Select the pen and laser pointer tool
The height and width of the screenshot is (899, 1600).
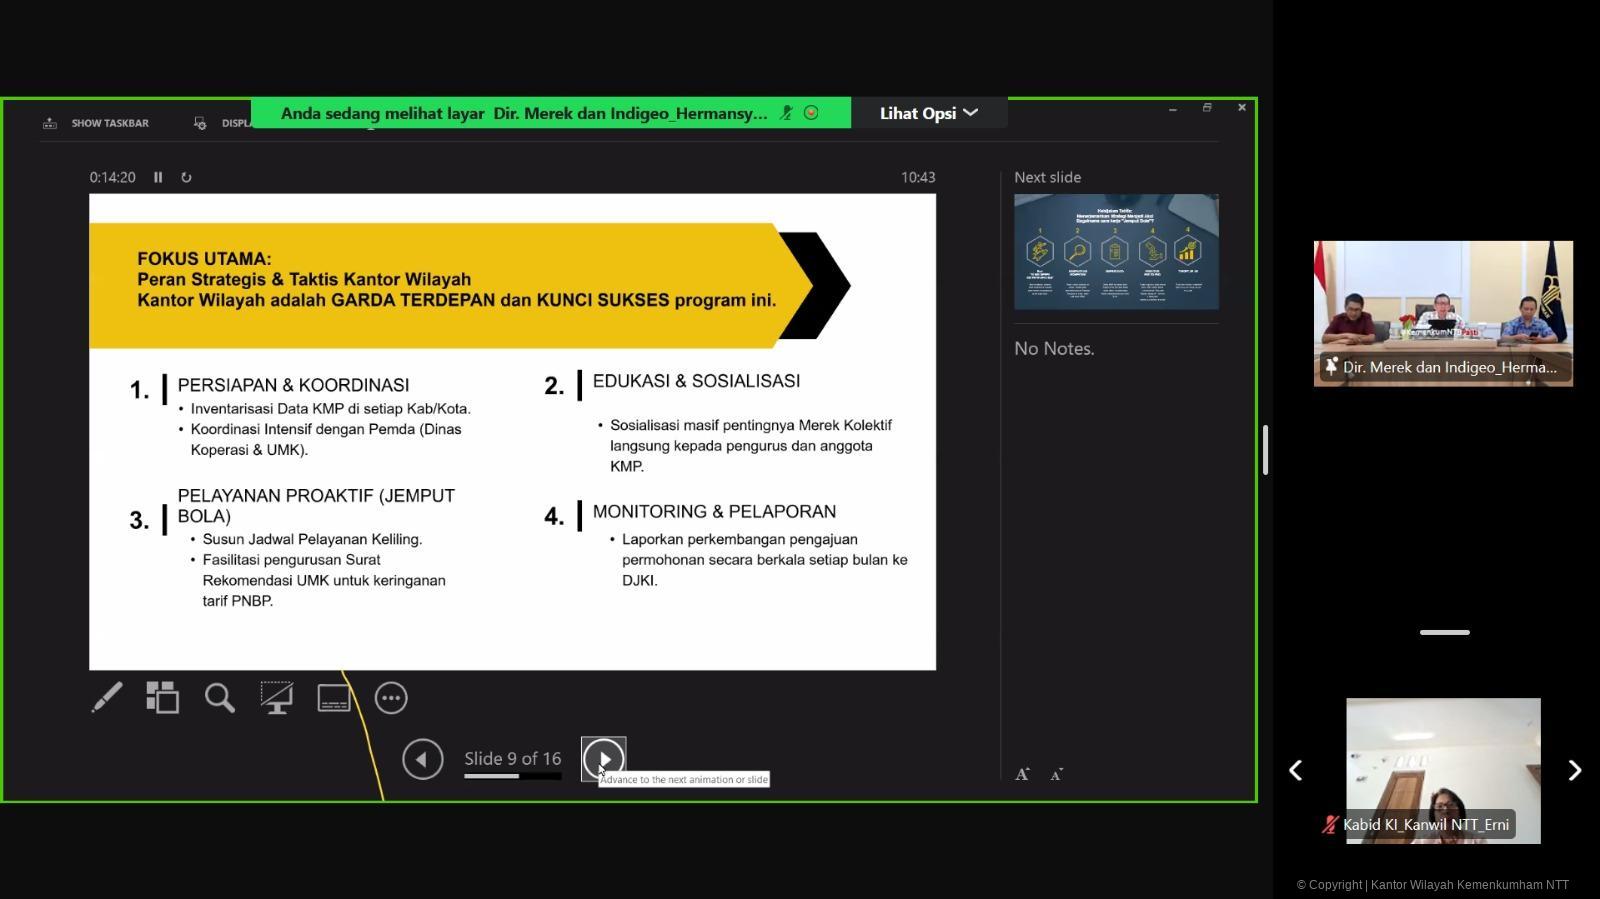[107, 698]
